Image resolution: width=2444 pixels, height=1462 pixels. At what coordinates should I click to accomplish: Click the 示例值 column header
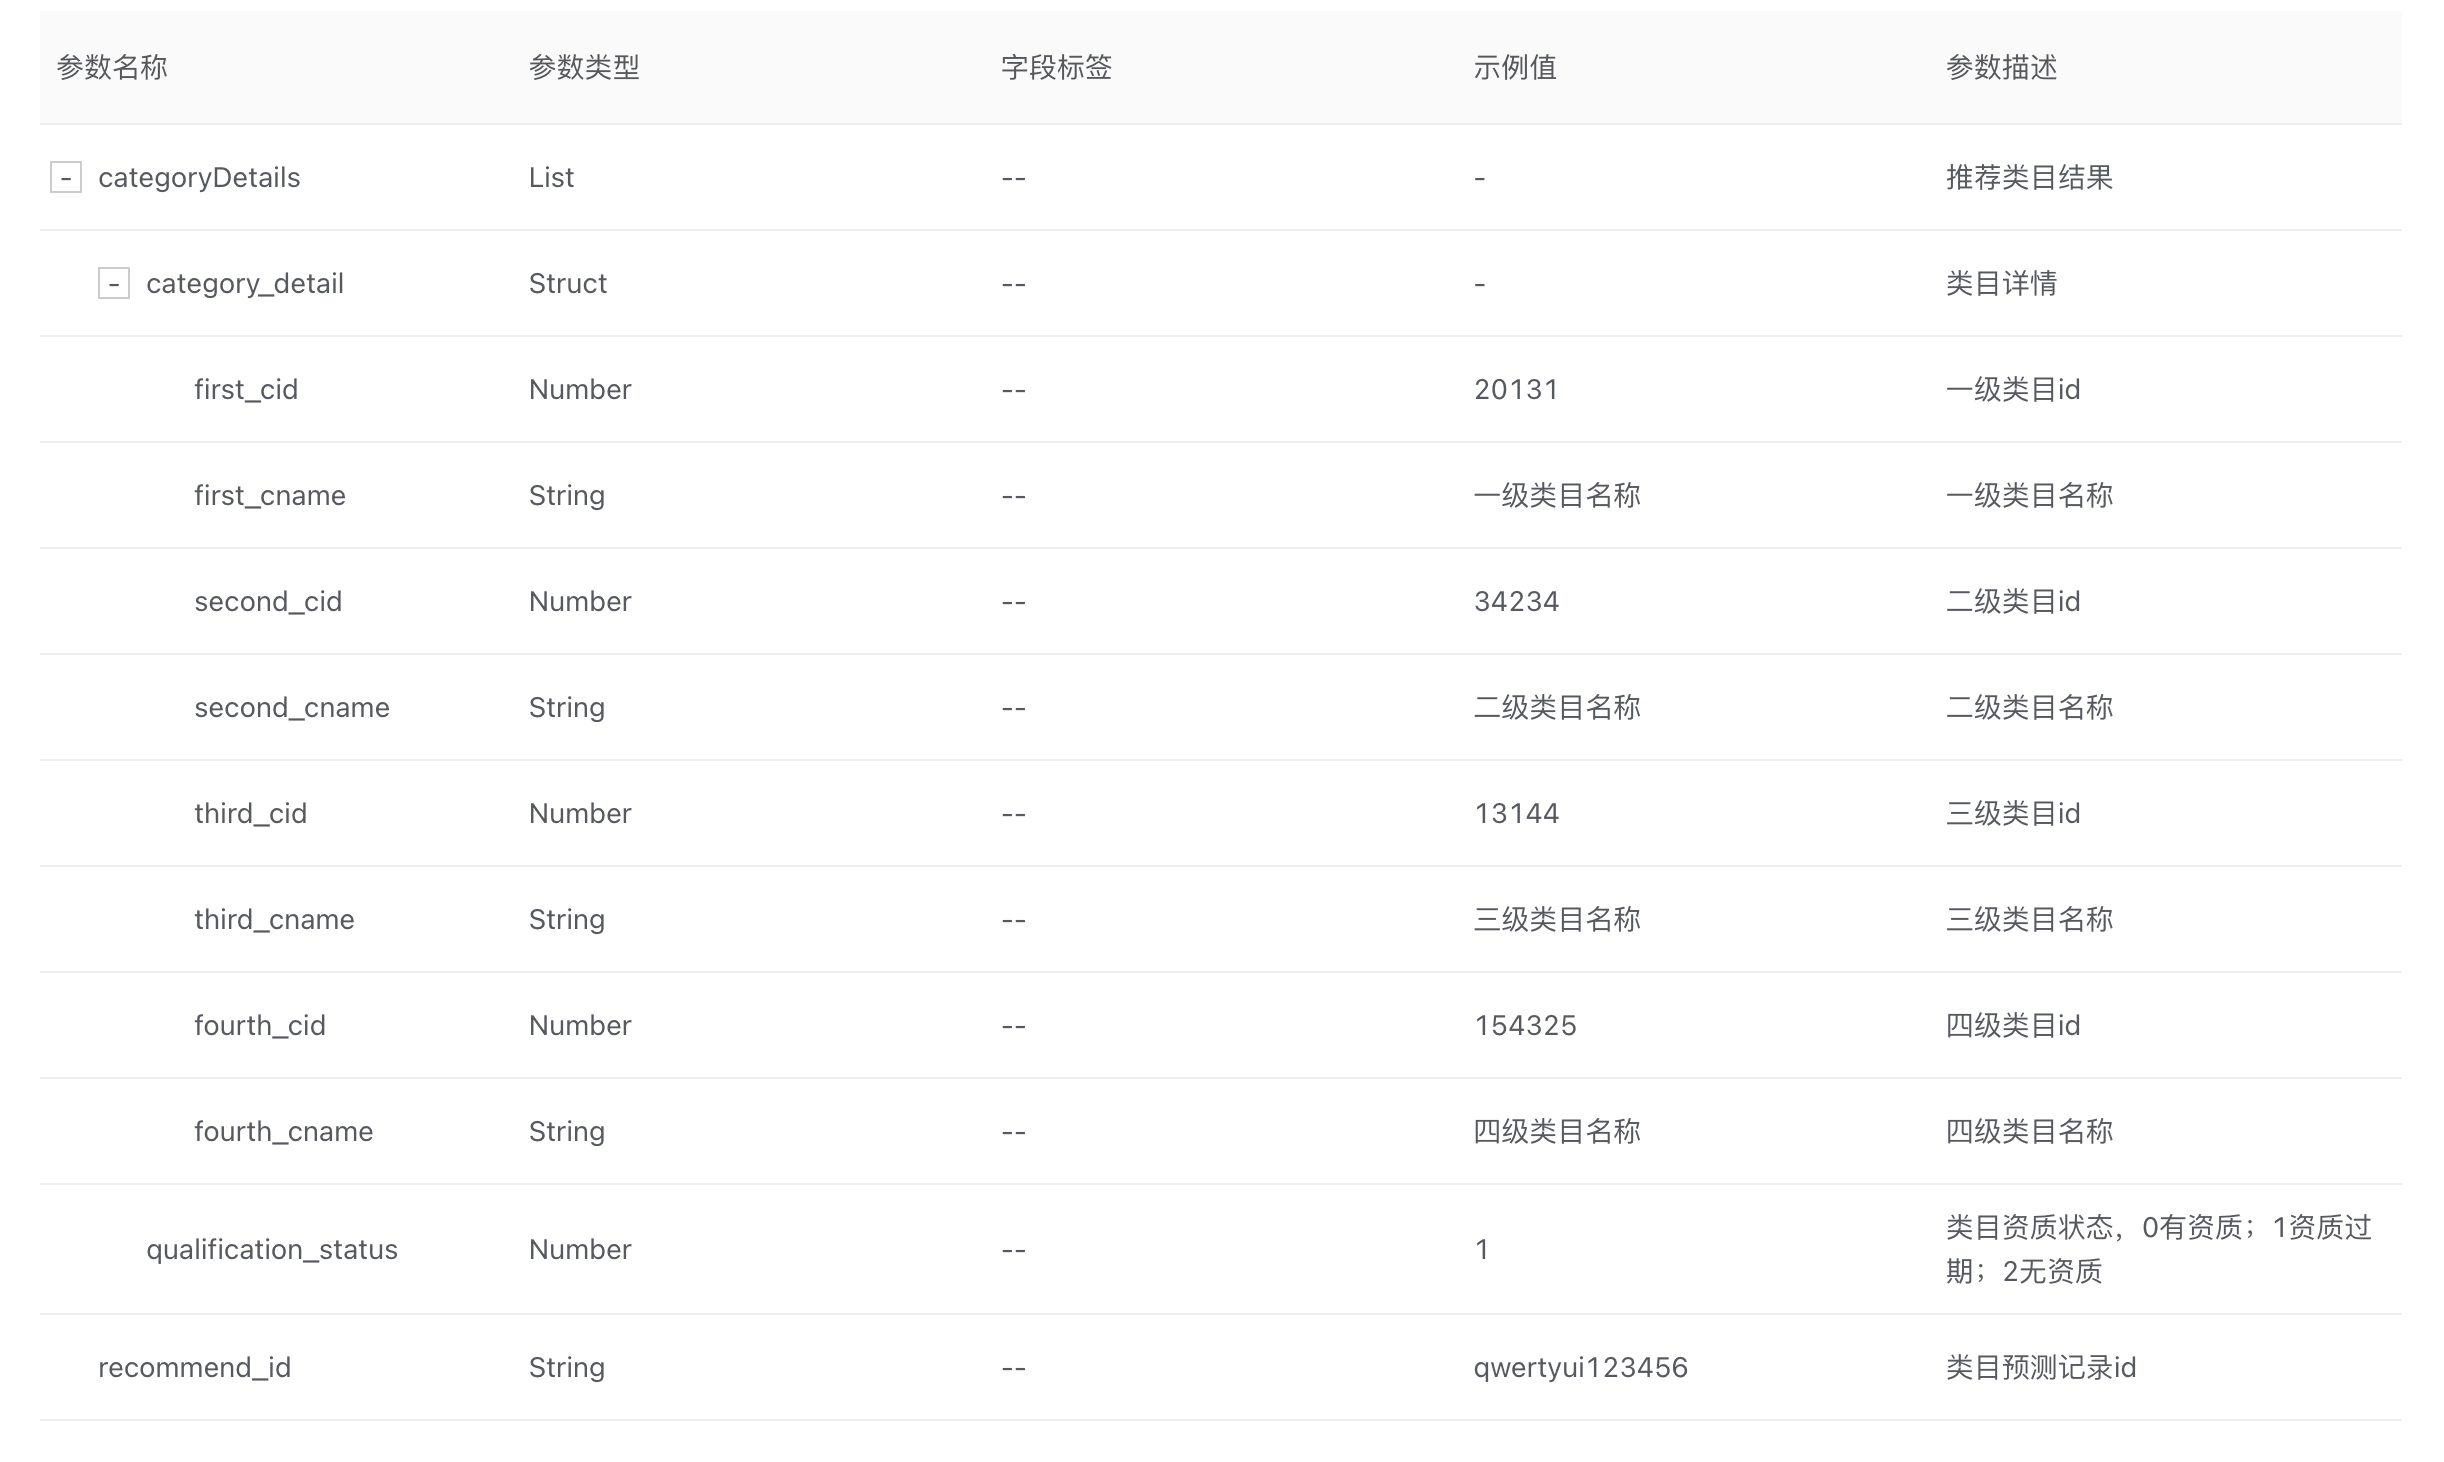[x=1515, y=68]
